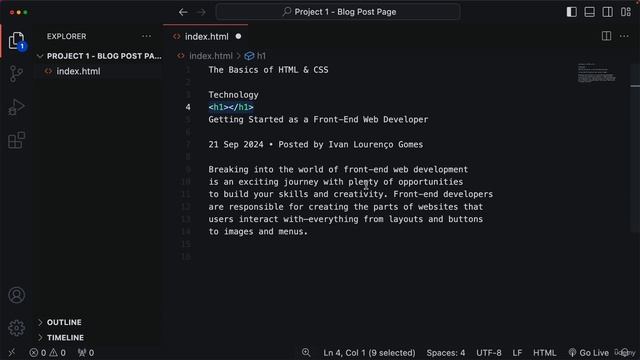Click the line 4 number in gutter
Viewport: 640px width, 360px height.
pyautogui.click(x=188, y=107)
